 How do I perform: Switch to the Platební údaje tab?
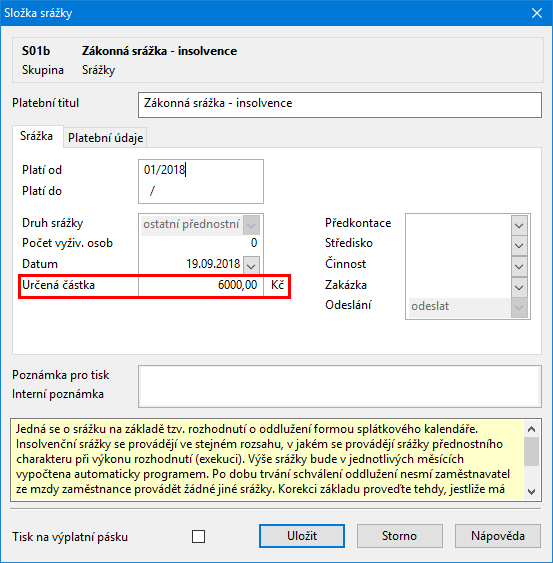coord(105,138)
